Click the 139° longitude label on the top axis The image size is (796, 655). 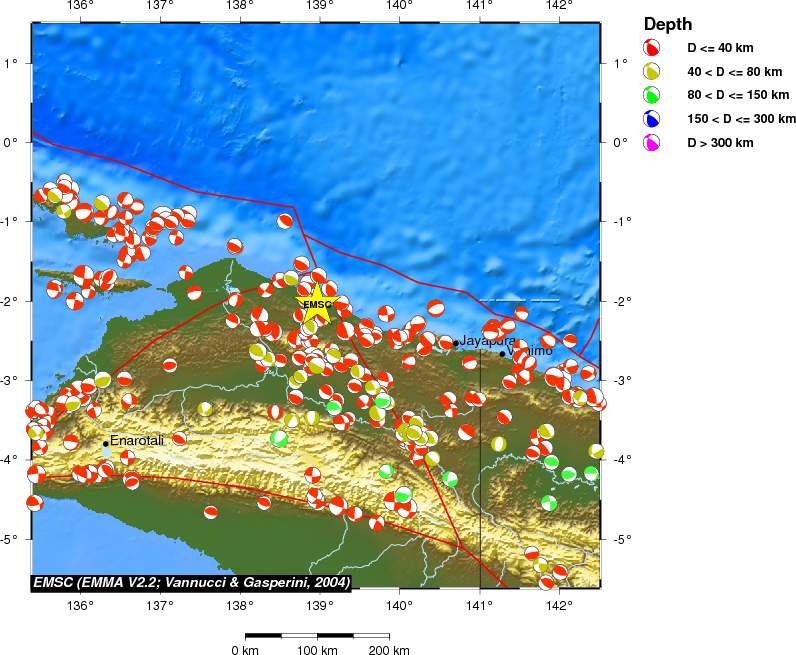pos(320,6)
